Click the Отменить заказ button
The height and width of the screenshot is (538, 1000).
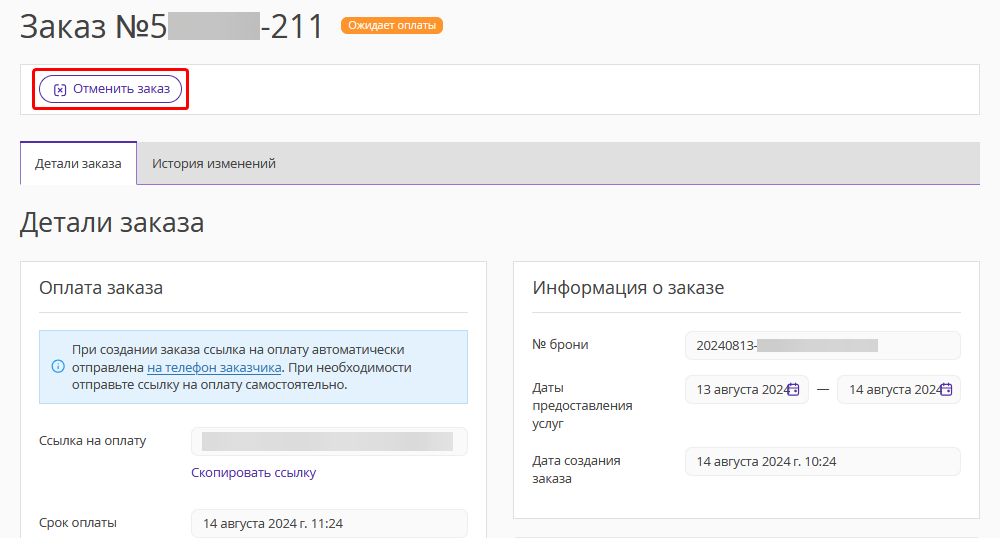coord(110,89)
